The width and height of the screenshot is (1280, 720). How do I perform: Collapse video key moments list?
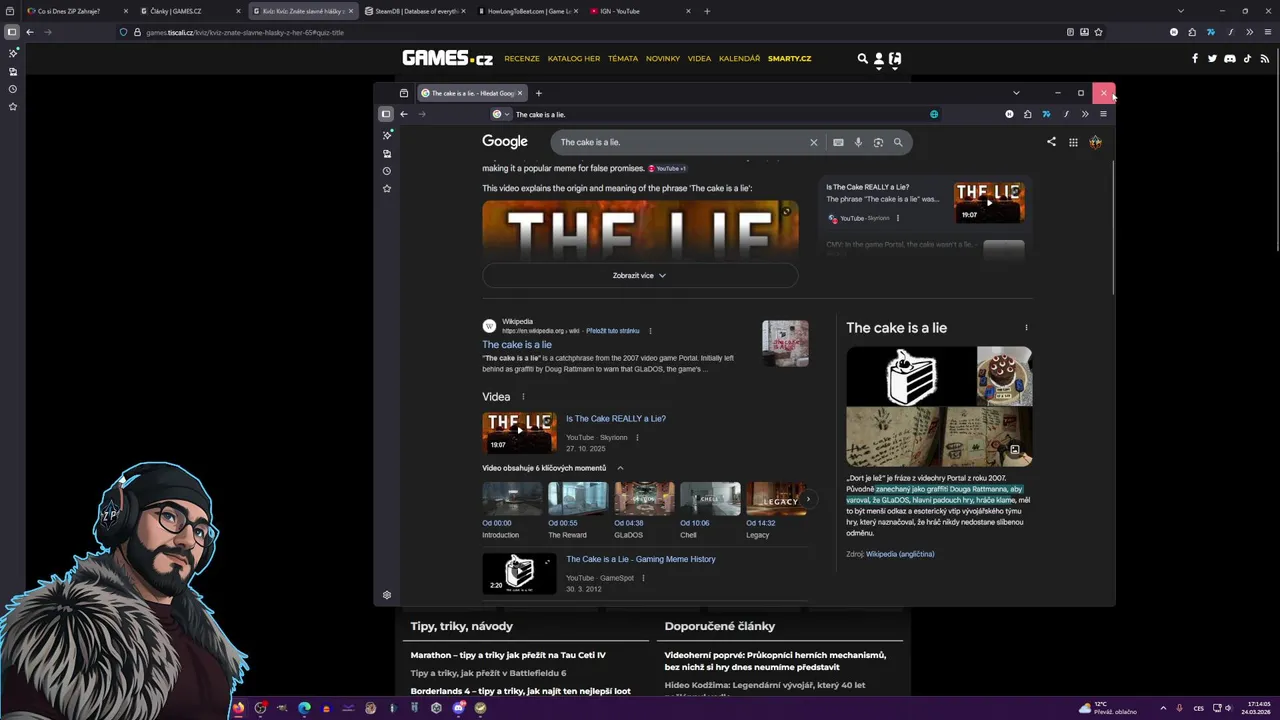click(x=620, y=468)
